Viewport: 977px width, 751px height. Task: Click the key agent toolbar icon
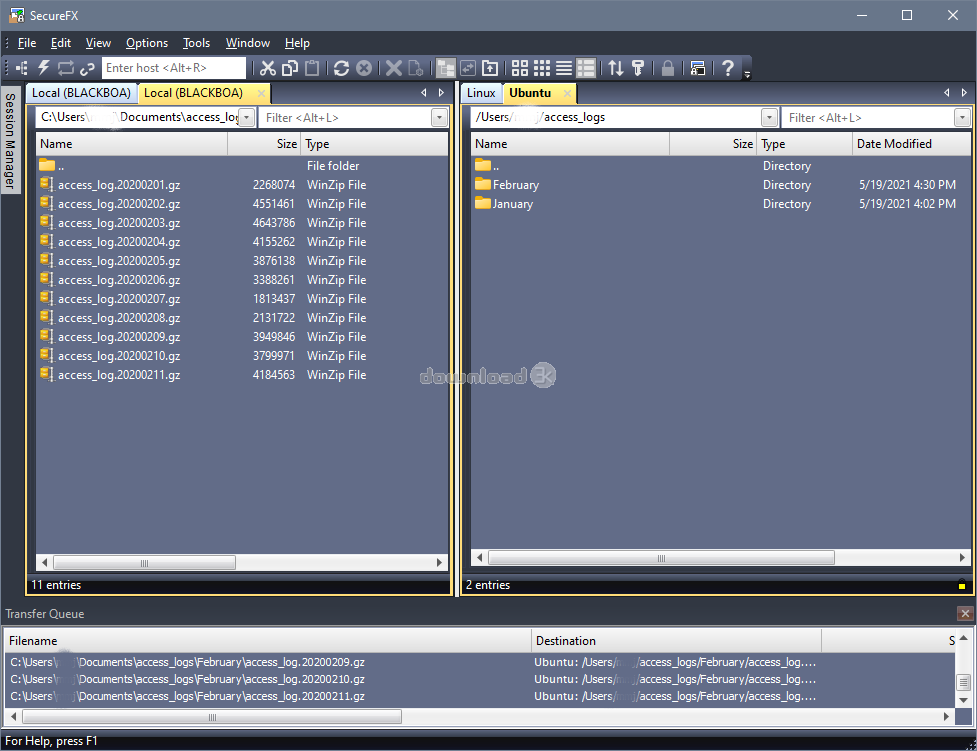pyautogui.click(x=637, y=68)
